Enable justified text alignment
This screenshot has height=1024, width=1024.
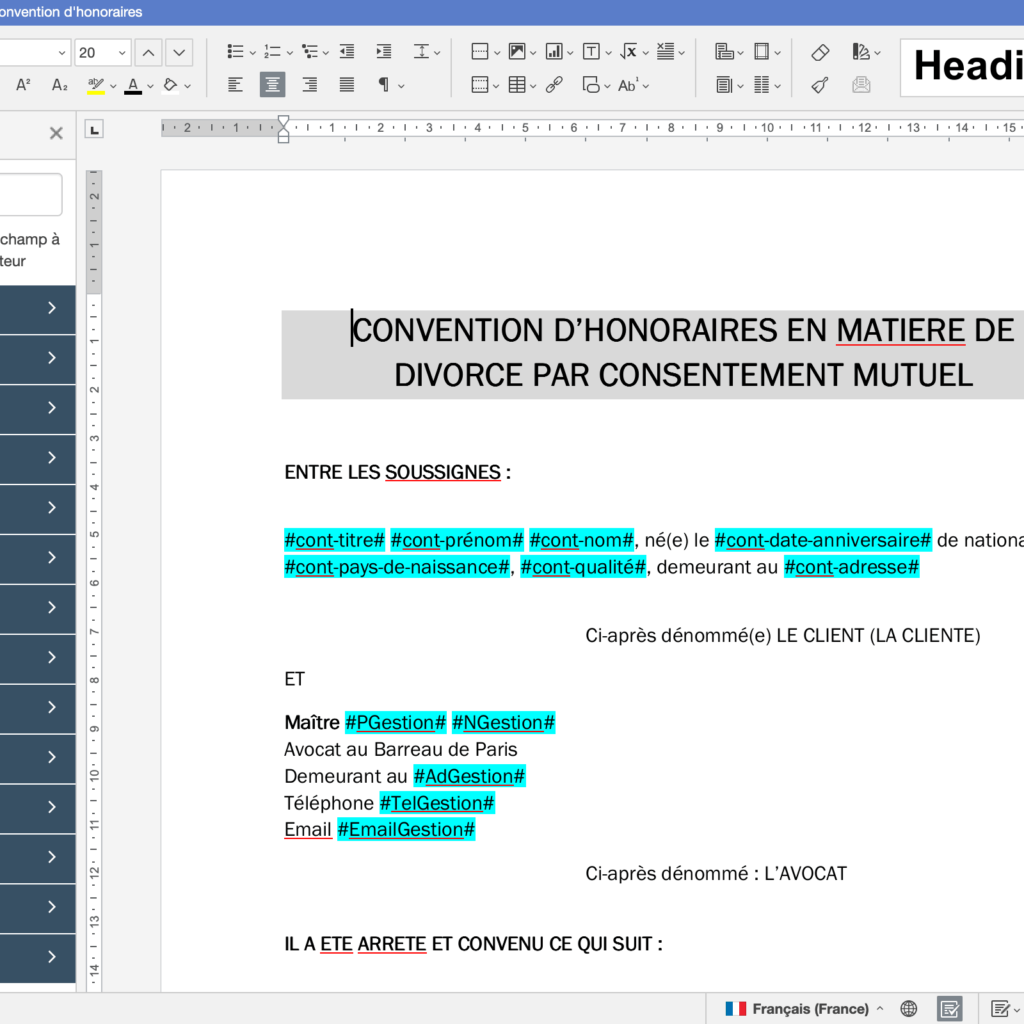pos(346,85)
